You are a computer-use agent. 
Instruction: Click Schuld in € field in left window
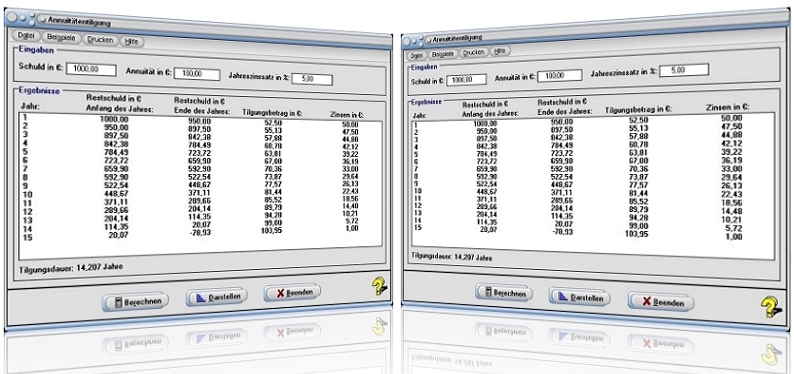pyautogui.click(x=91, y=70)
